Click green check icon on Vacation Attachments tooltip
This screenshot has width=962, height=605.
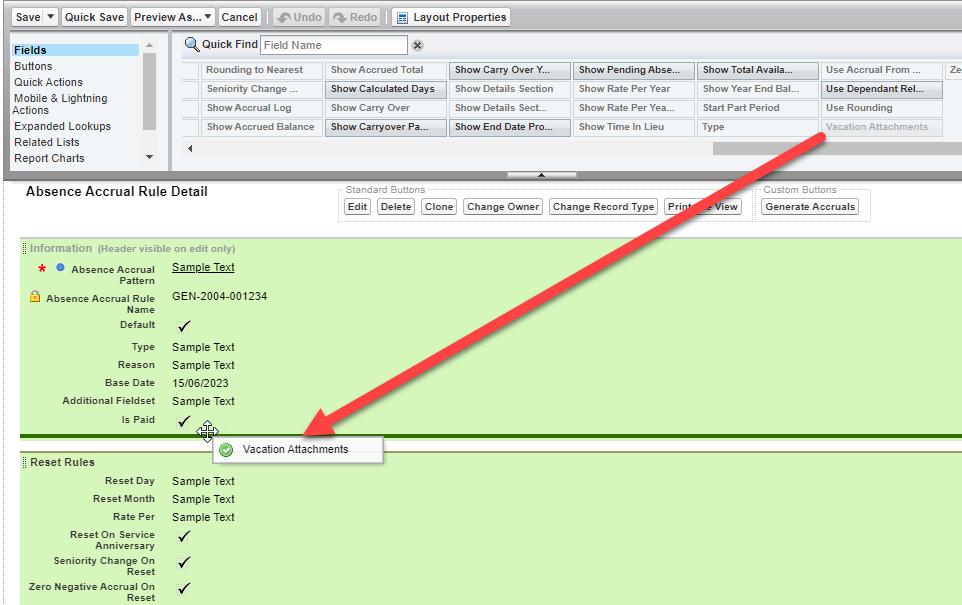click(226, 450)
